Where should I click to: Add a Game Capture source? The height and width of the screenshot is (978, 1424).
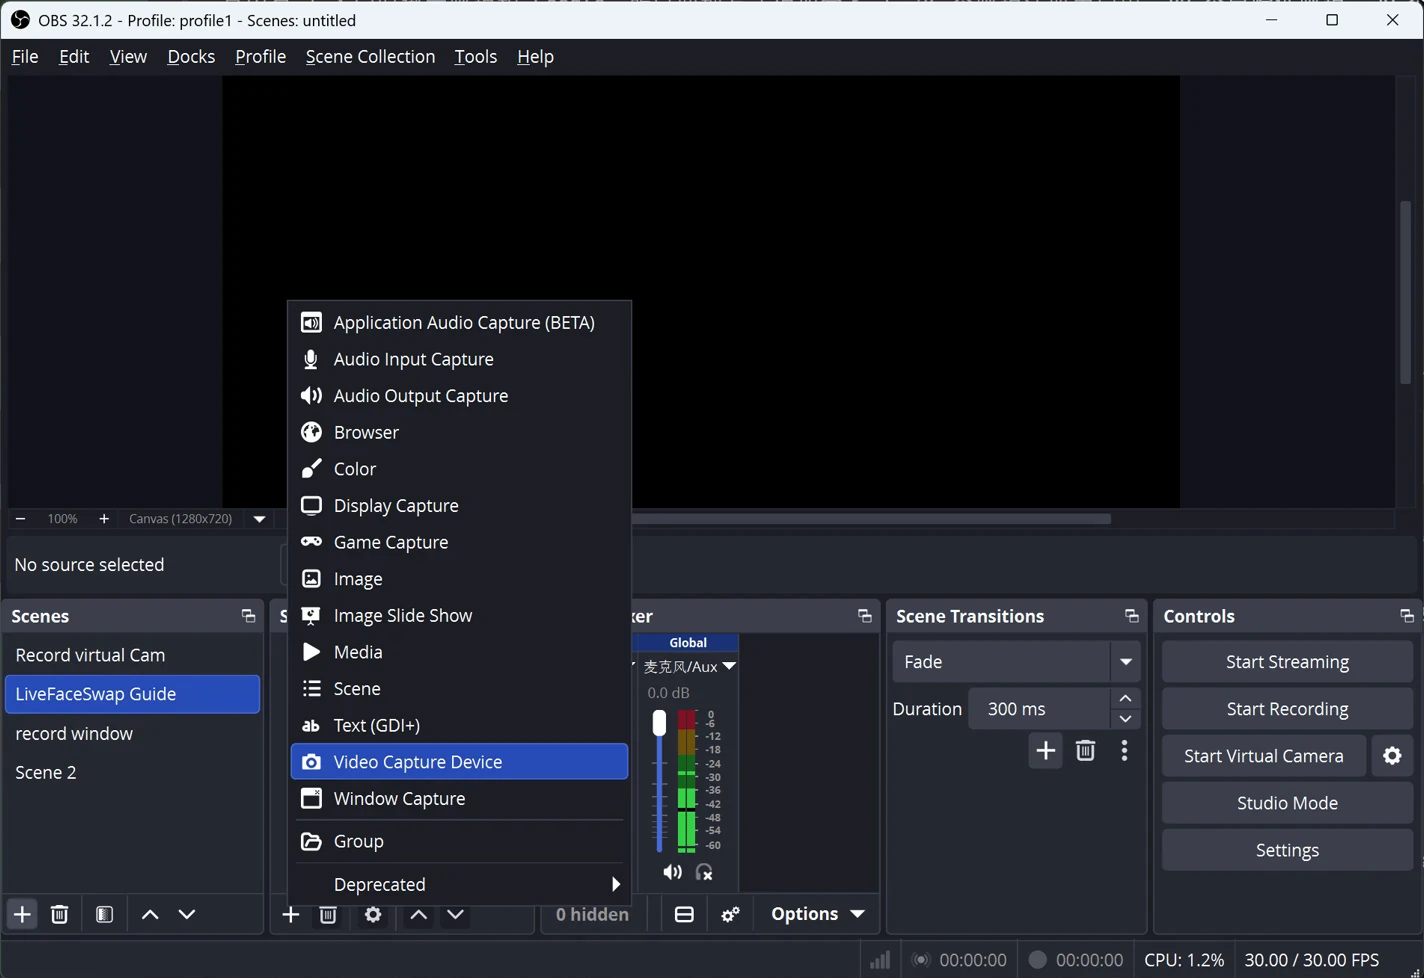pos(459,542)
